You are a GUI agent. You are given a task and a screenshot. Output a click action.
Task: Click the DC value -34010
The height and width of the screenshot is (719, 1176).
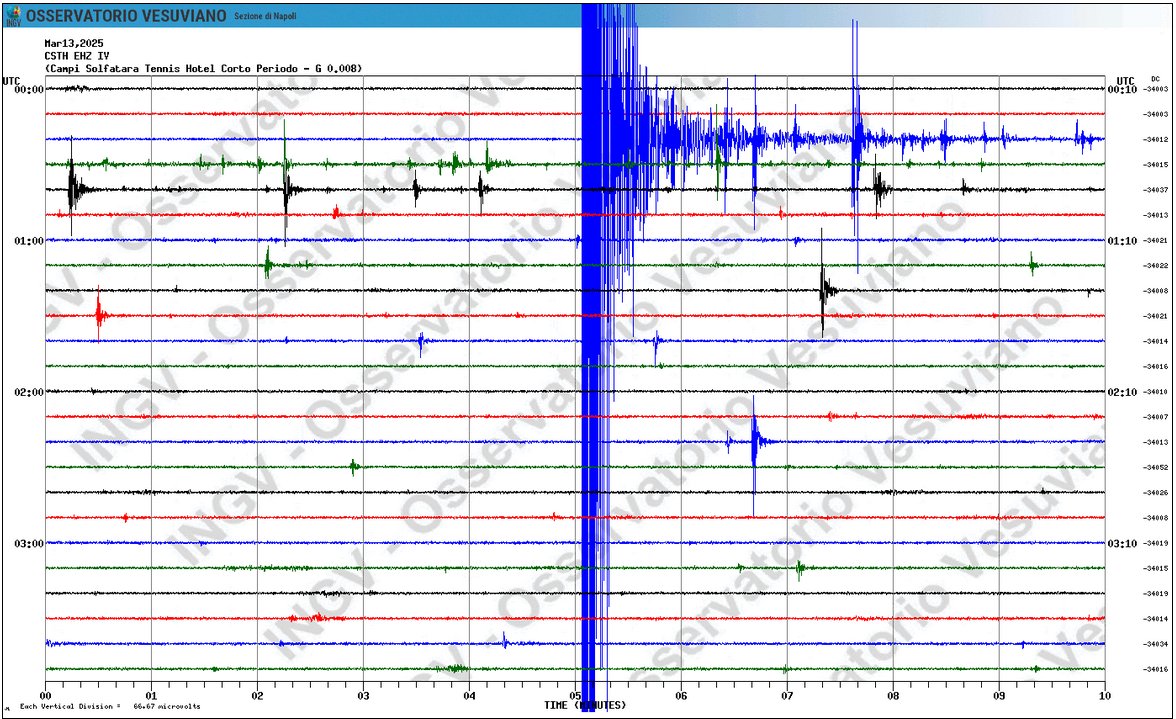tap(1155, 392)
